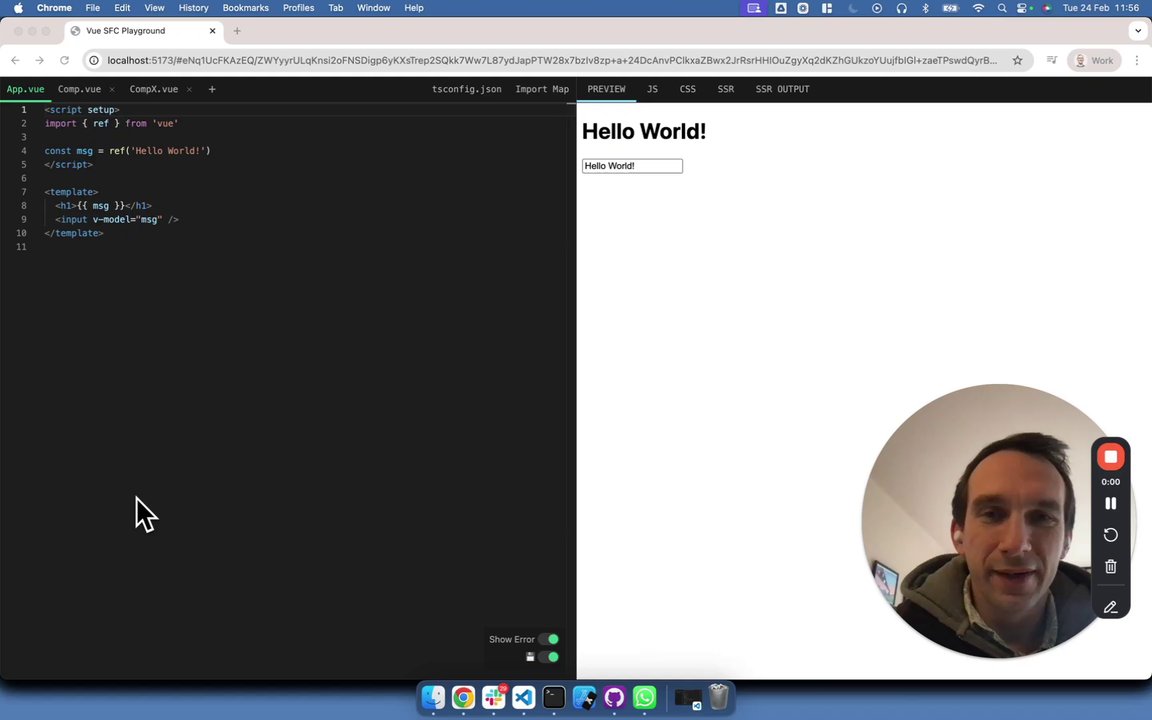Open the Window menu
Image resolution: width=1152 pixels, height=720 pixels.
(x=373, y=8)
